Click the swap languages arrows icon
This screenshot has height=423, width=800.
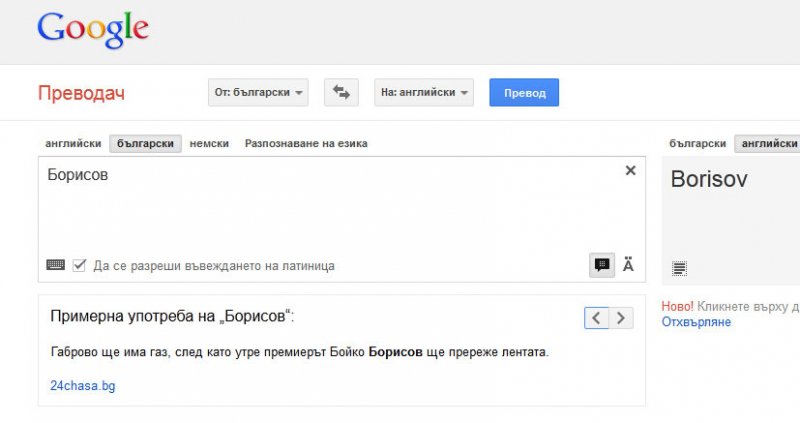click(341, 93)
